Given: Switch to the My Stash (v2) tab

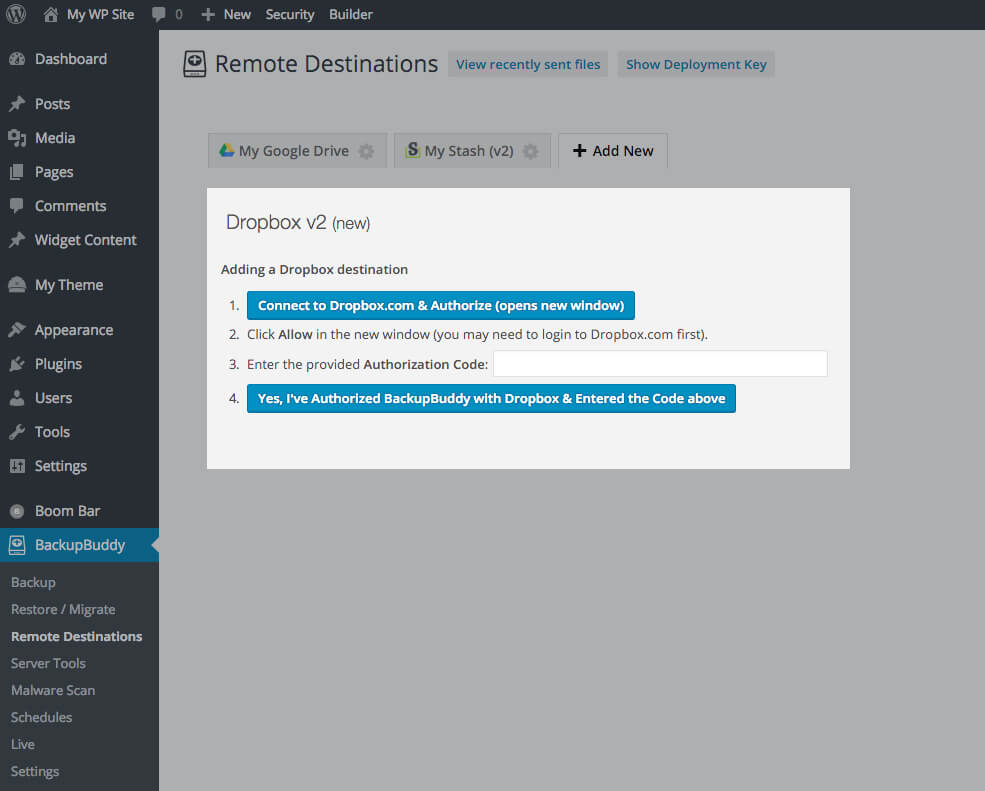Looking at the screenshot, I should [472, 151].
